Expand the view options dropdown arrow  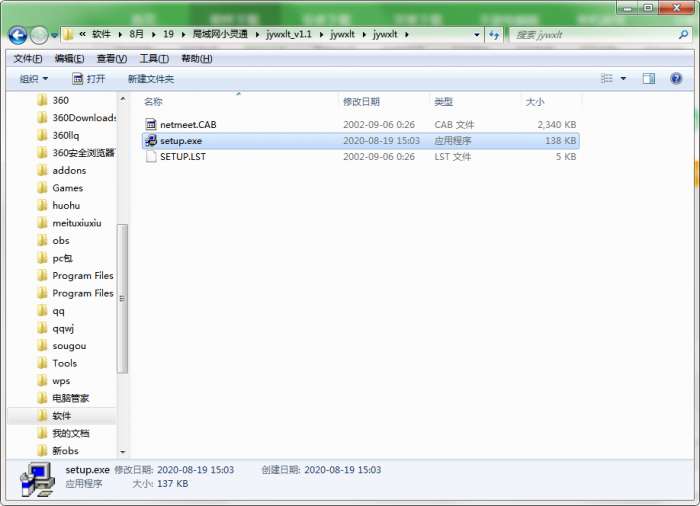tap(623, 79)
